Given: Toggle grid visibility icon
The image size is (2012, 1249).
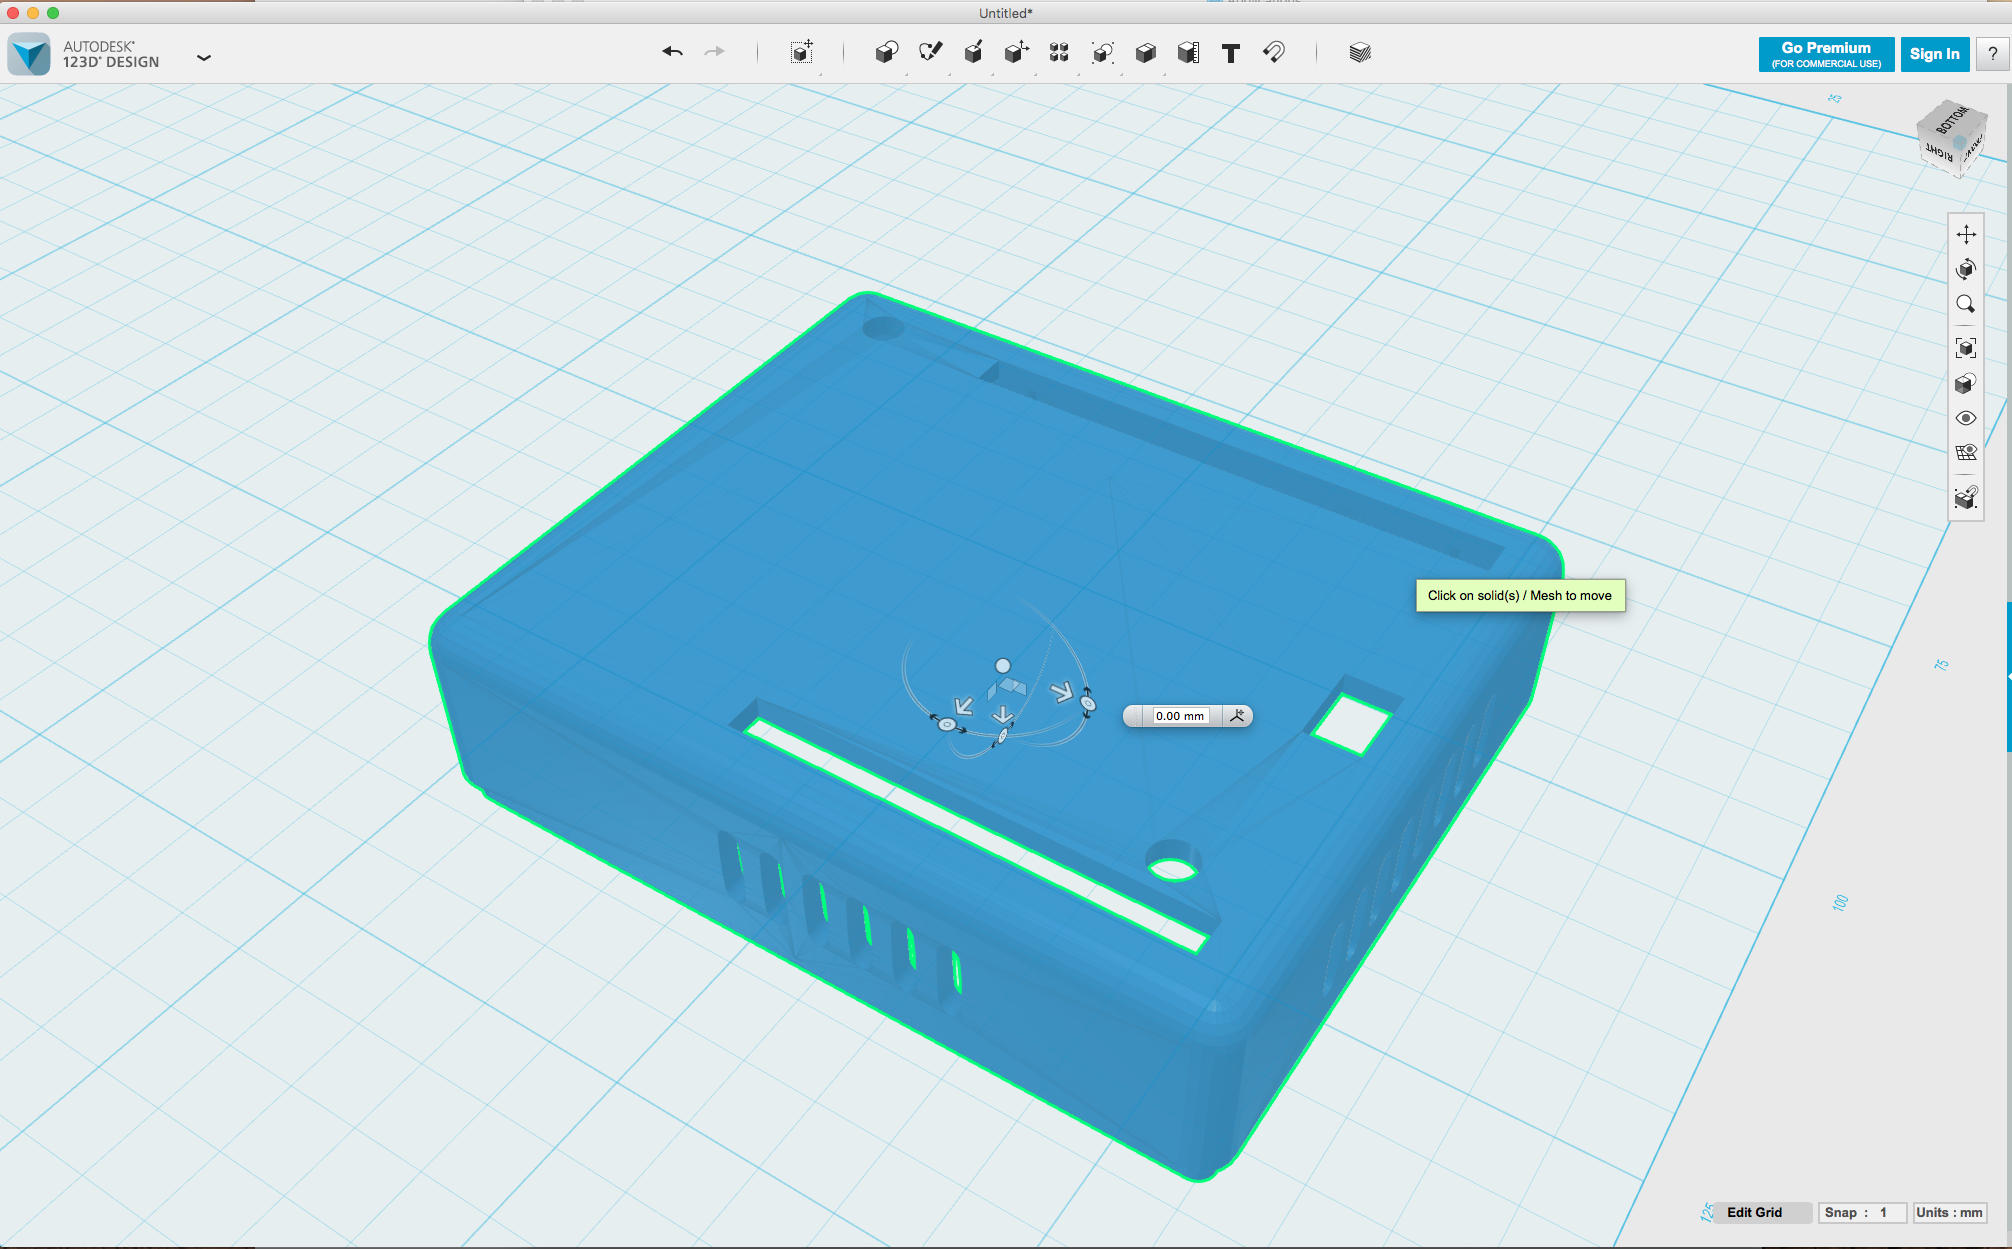Looking at the screenshot, I should pyautogui.click(x=1966, y=453).
